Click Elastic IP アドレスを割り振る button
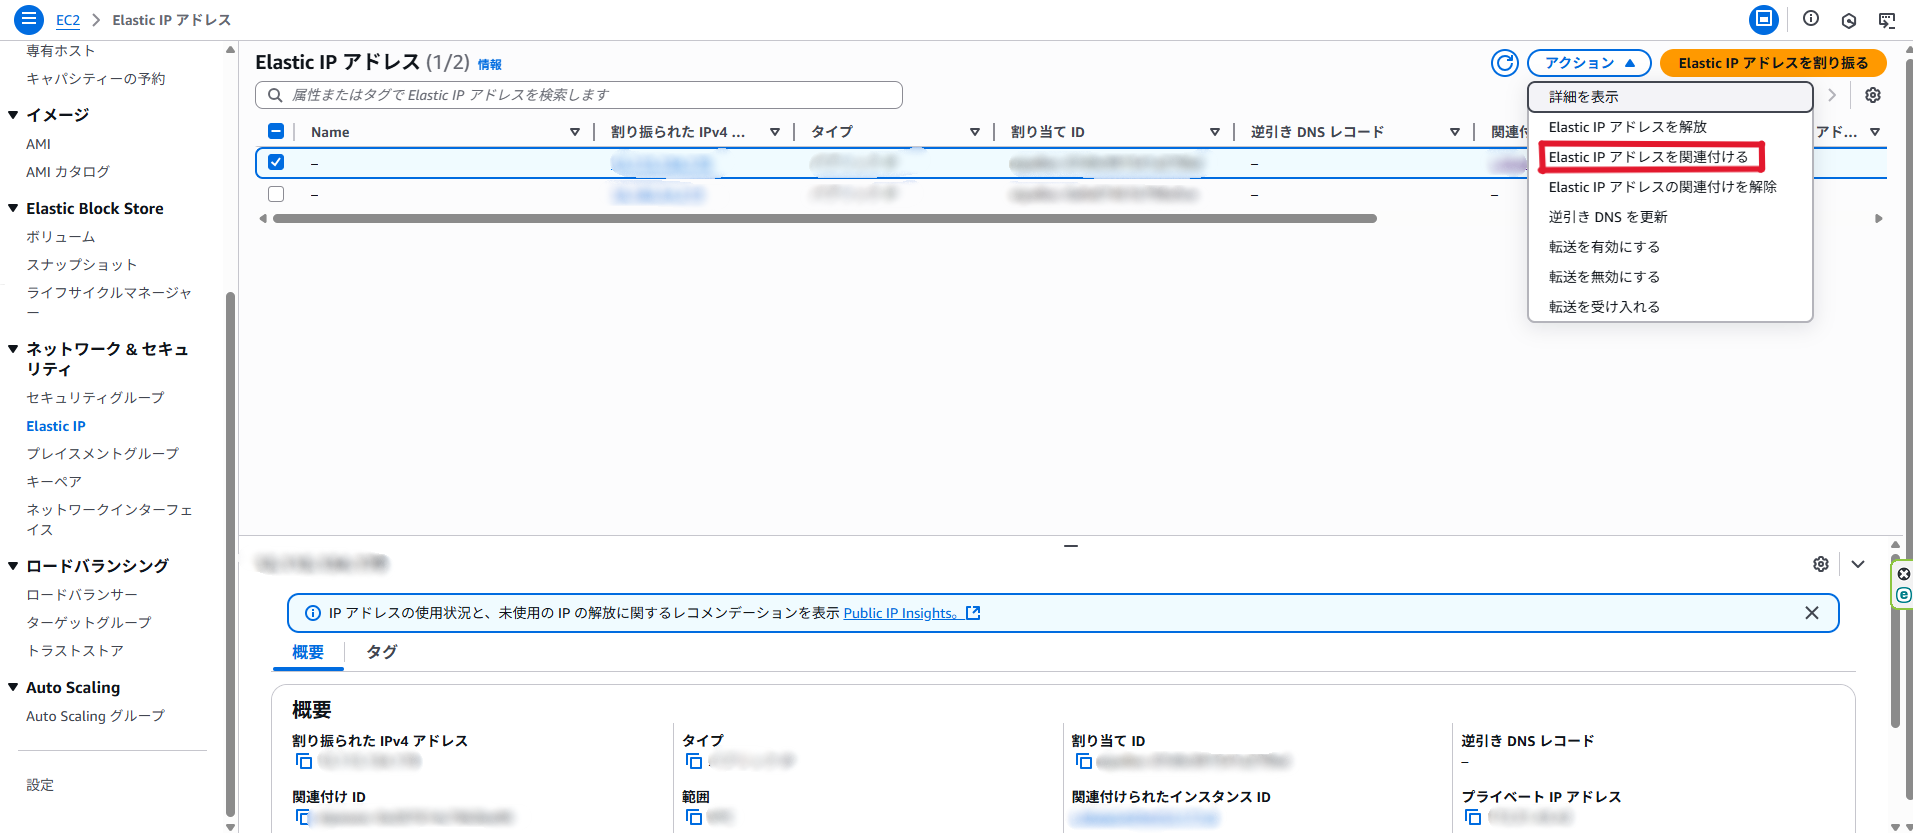The height and width of the screenshot is (833, 1913). tap(1773, 63)
